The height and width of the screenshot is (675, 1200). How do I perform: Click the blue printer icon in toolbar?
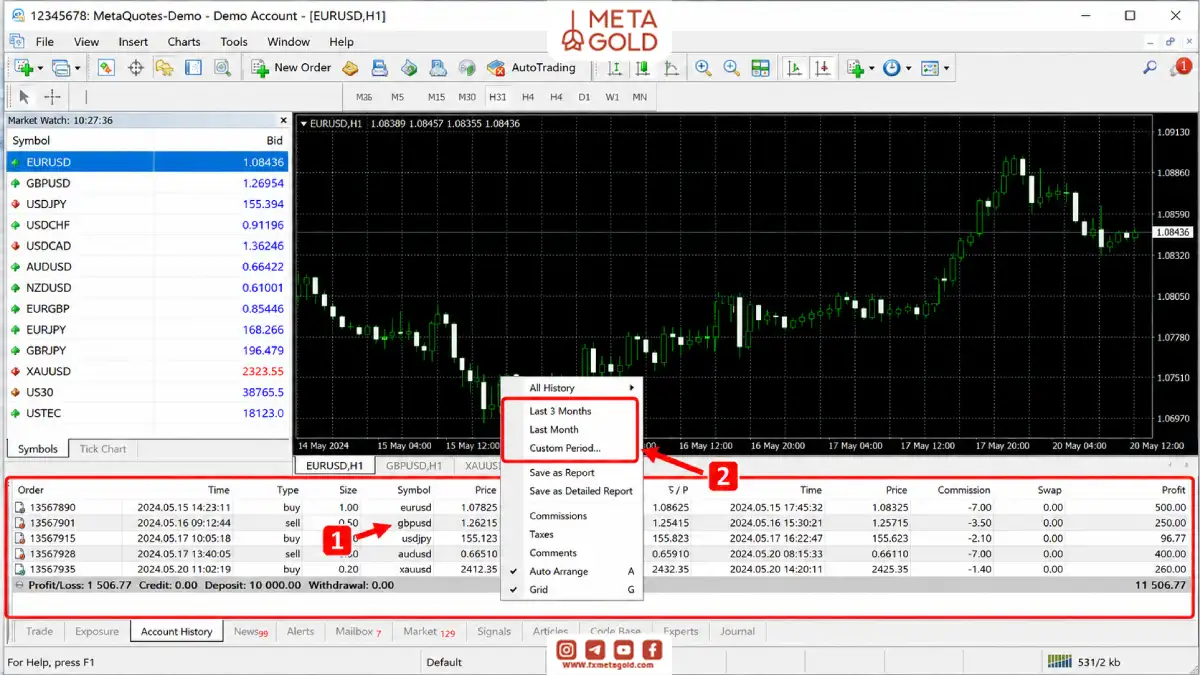[x=380, y=68]
